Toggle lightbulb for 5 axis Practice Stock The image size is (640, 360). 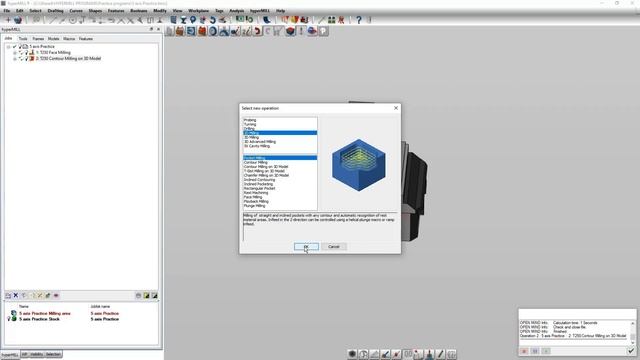(x=9, y=319)
